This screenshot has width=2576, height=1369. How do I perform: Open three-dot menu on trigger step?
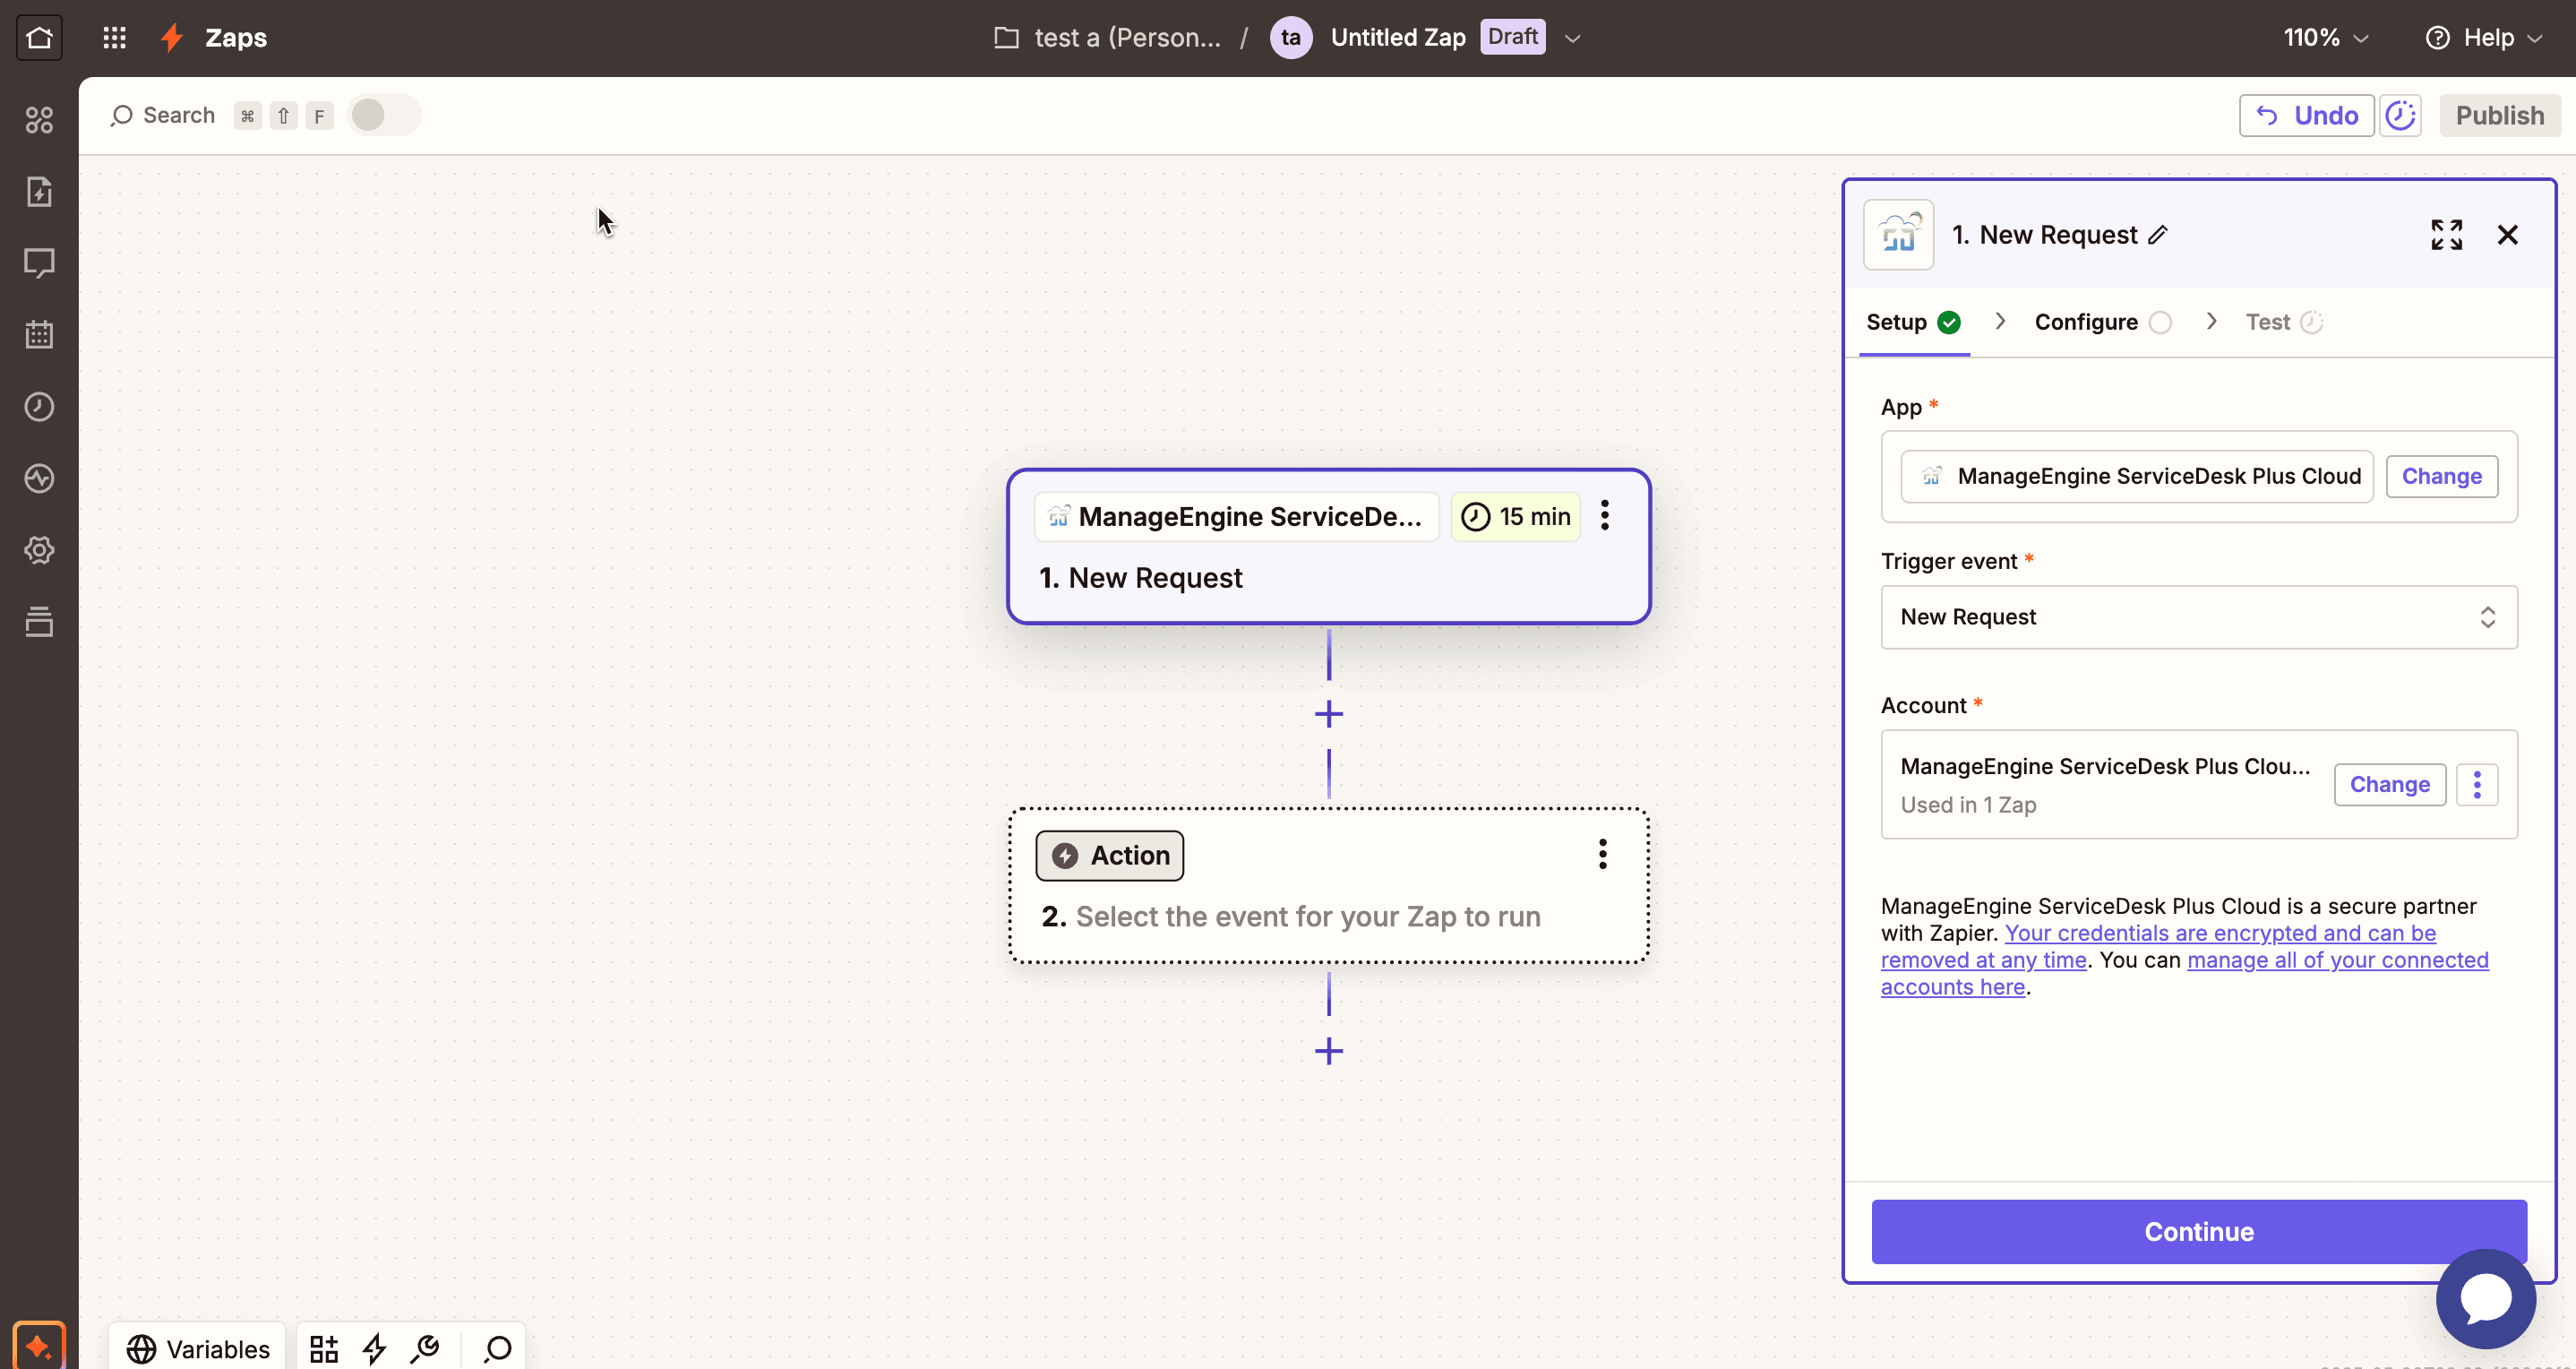point(1605,516)
